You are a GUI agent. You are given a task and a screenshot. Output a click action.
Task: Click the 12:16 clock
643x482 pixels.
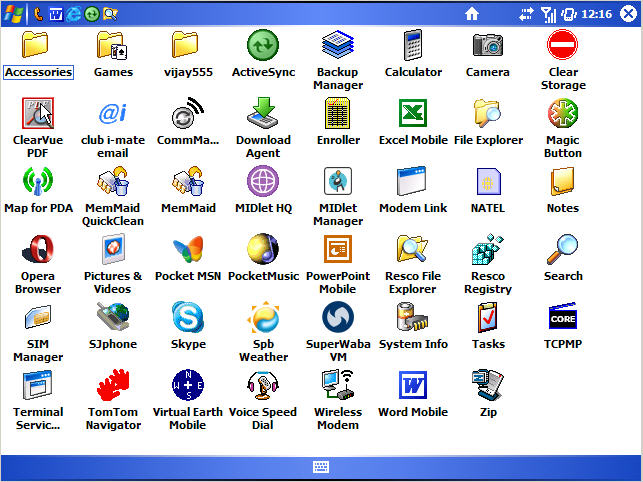[x=597, y=14]
